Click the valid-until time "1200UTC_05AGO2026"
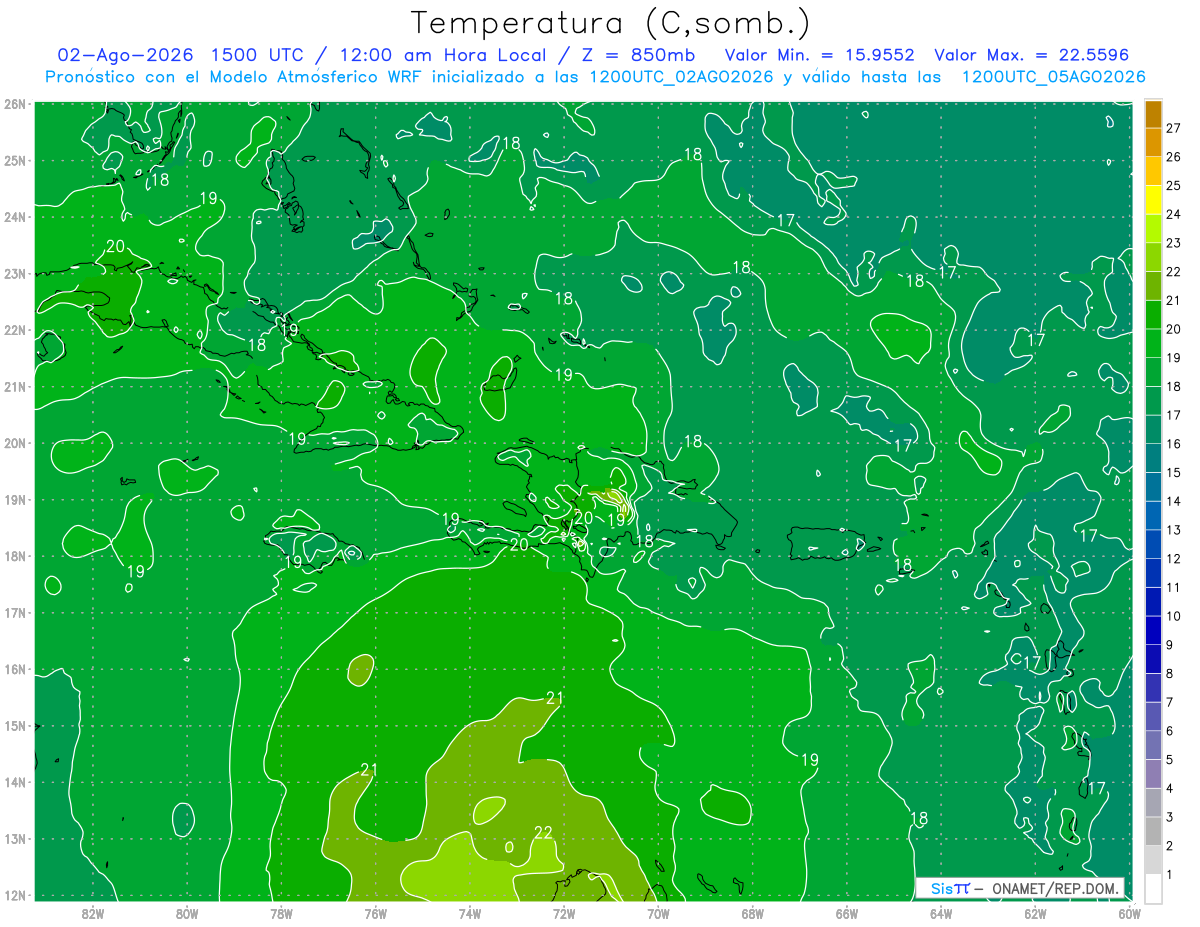The image size is (1200, 927). (x=1053, y=77)
